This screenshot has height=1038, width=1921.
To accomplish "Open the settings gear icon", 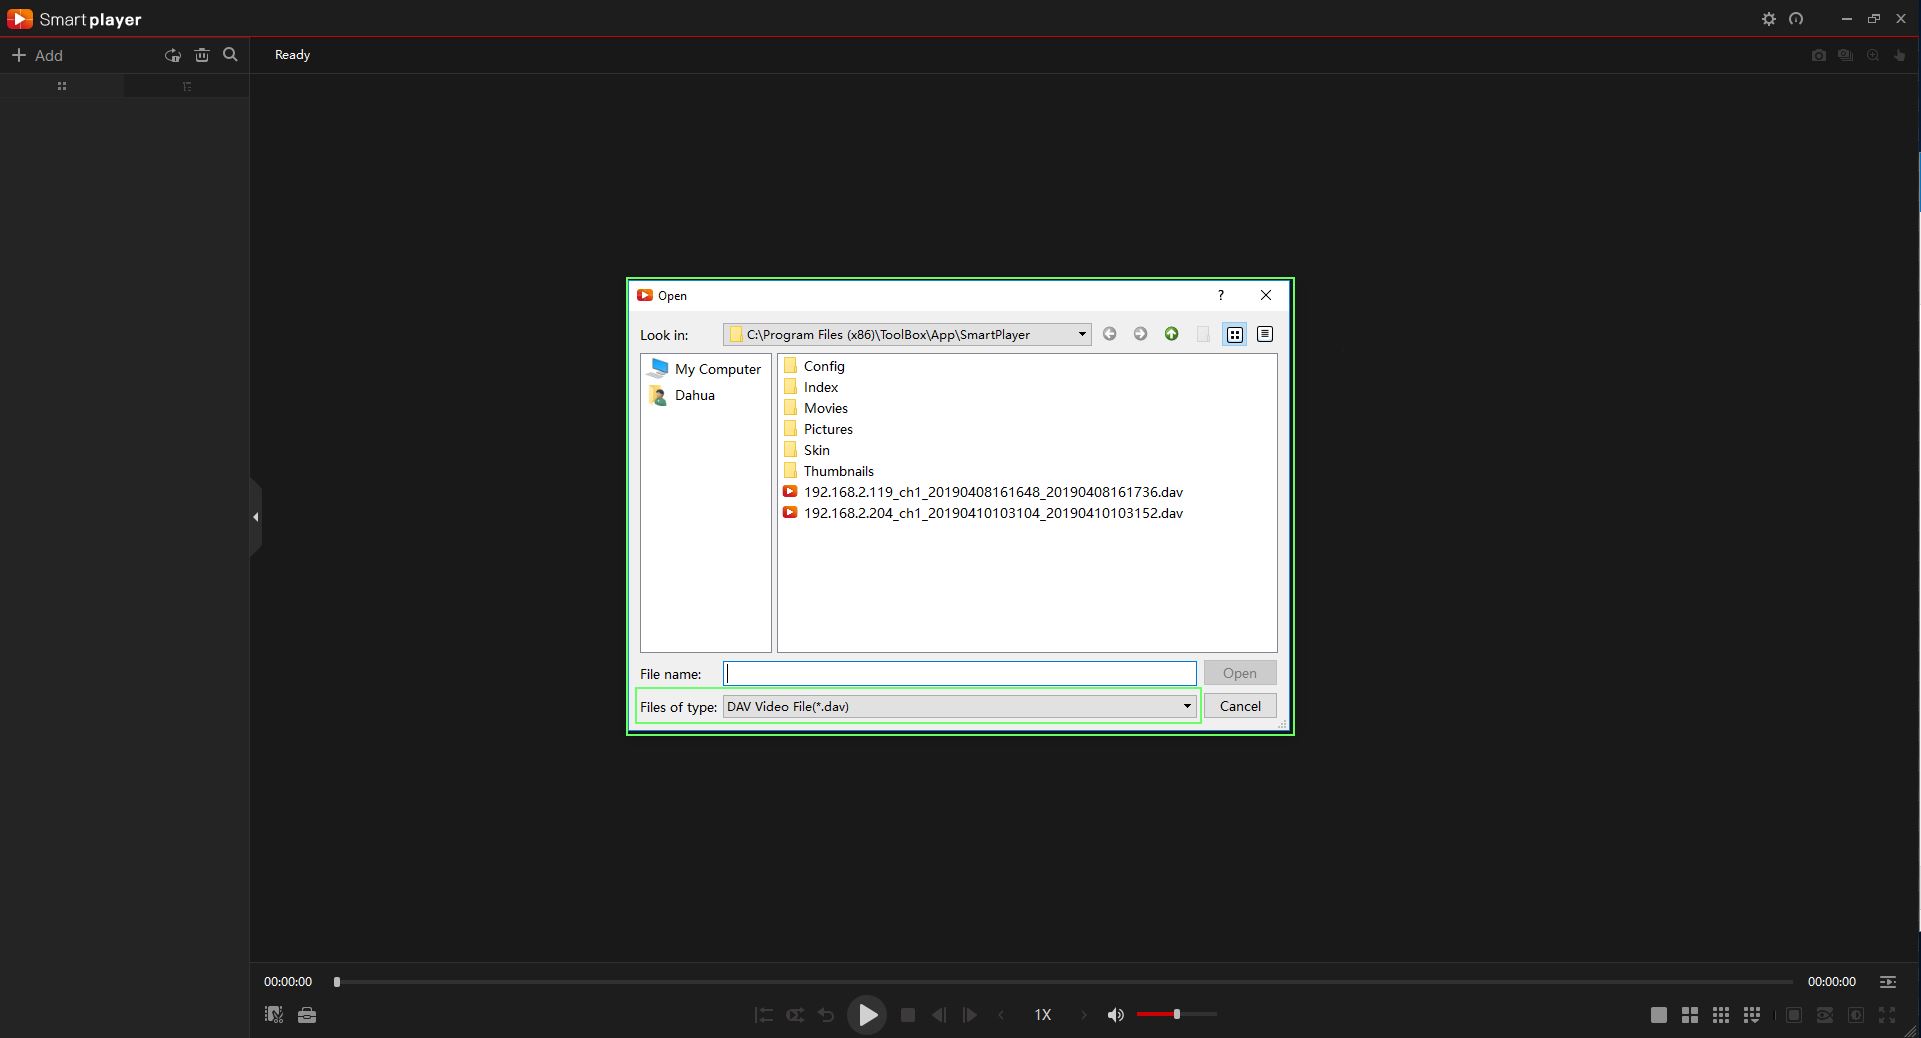I will tap(1768, 19).
